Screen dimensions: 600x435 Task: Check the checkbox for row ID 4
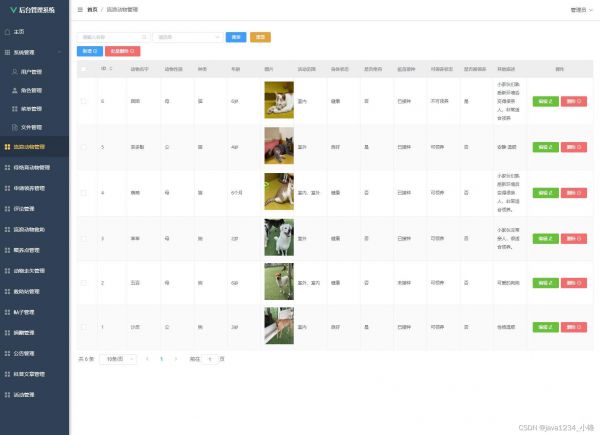[83, 193]
